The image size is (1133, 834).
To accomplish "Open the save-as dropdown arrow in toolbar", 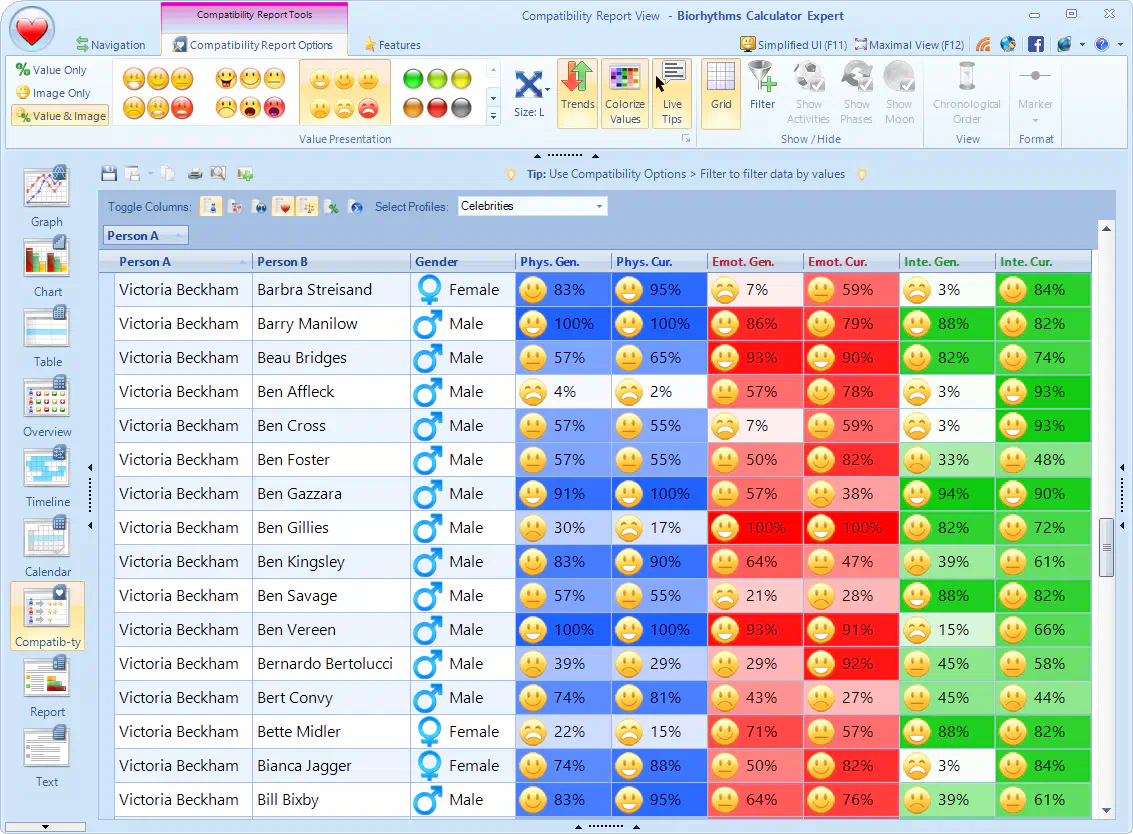I will pyautogui.click(x=150, y=173).
